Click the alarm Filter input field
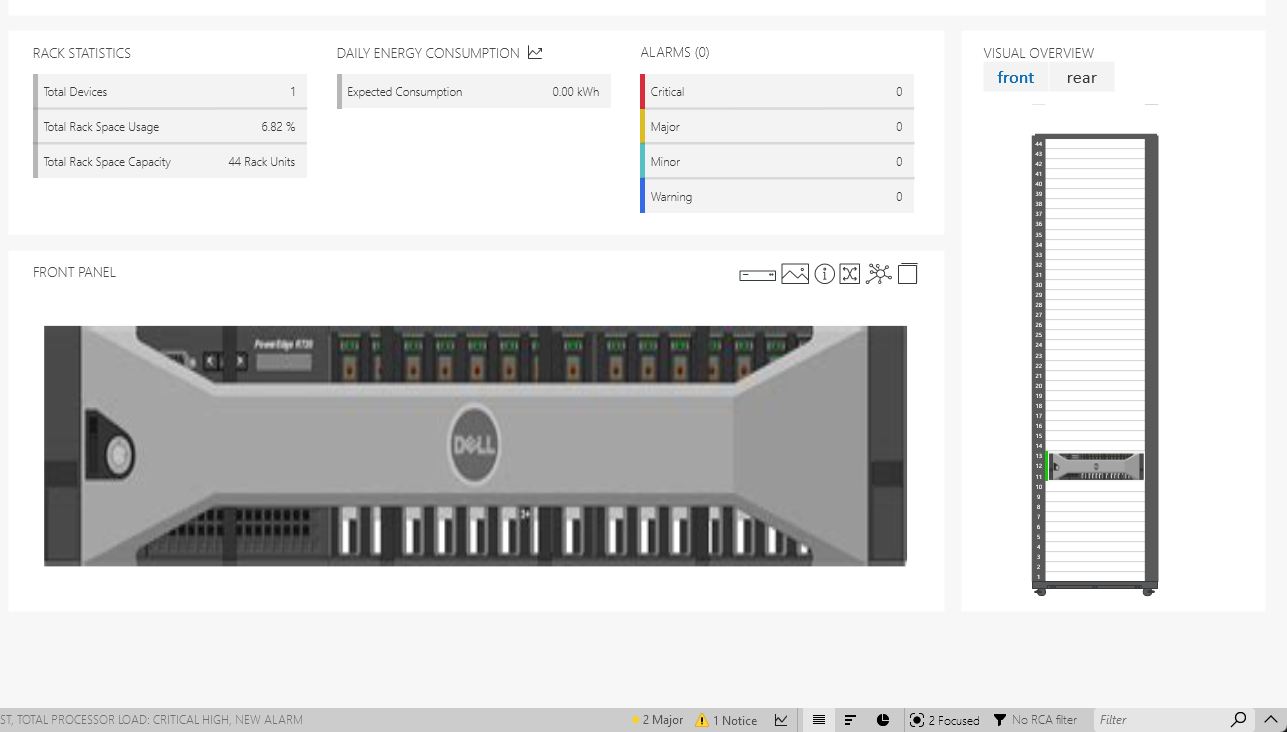The height and width of the screenshot is (732, 1287). (x=1160, y=720)
